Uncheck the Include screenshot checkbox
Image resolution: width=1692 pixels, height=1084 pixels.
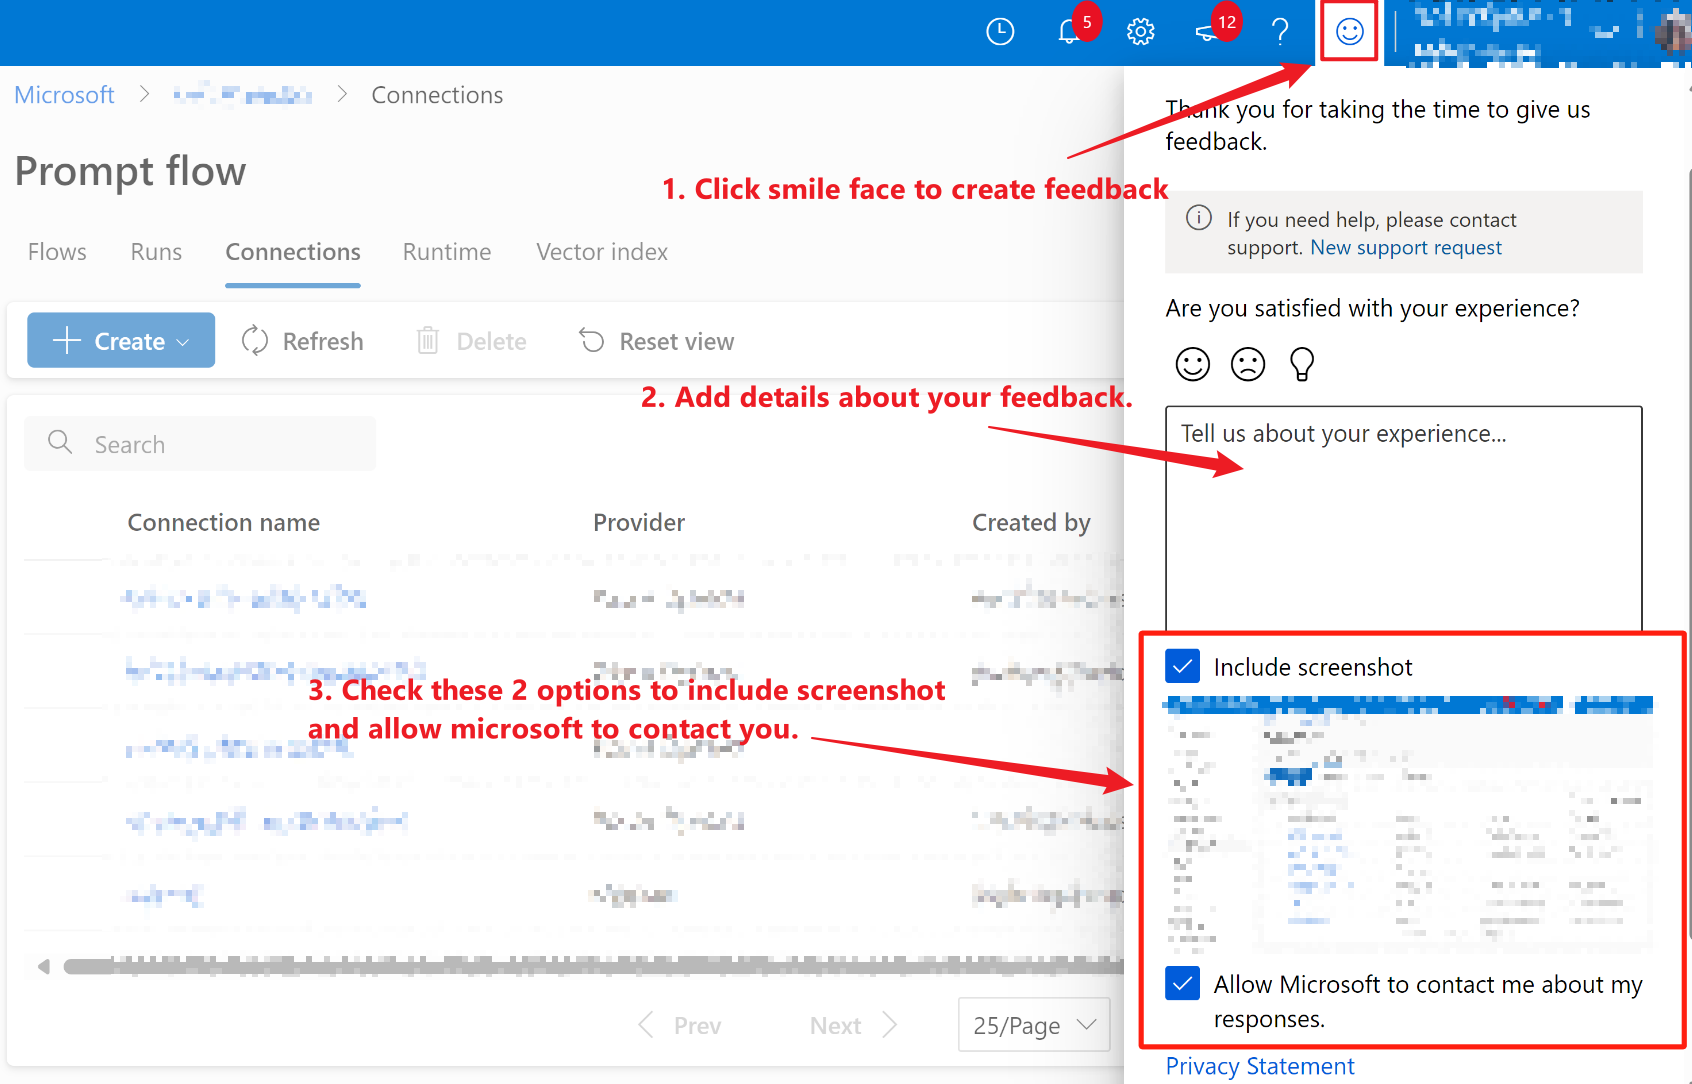[1182, 666]
